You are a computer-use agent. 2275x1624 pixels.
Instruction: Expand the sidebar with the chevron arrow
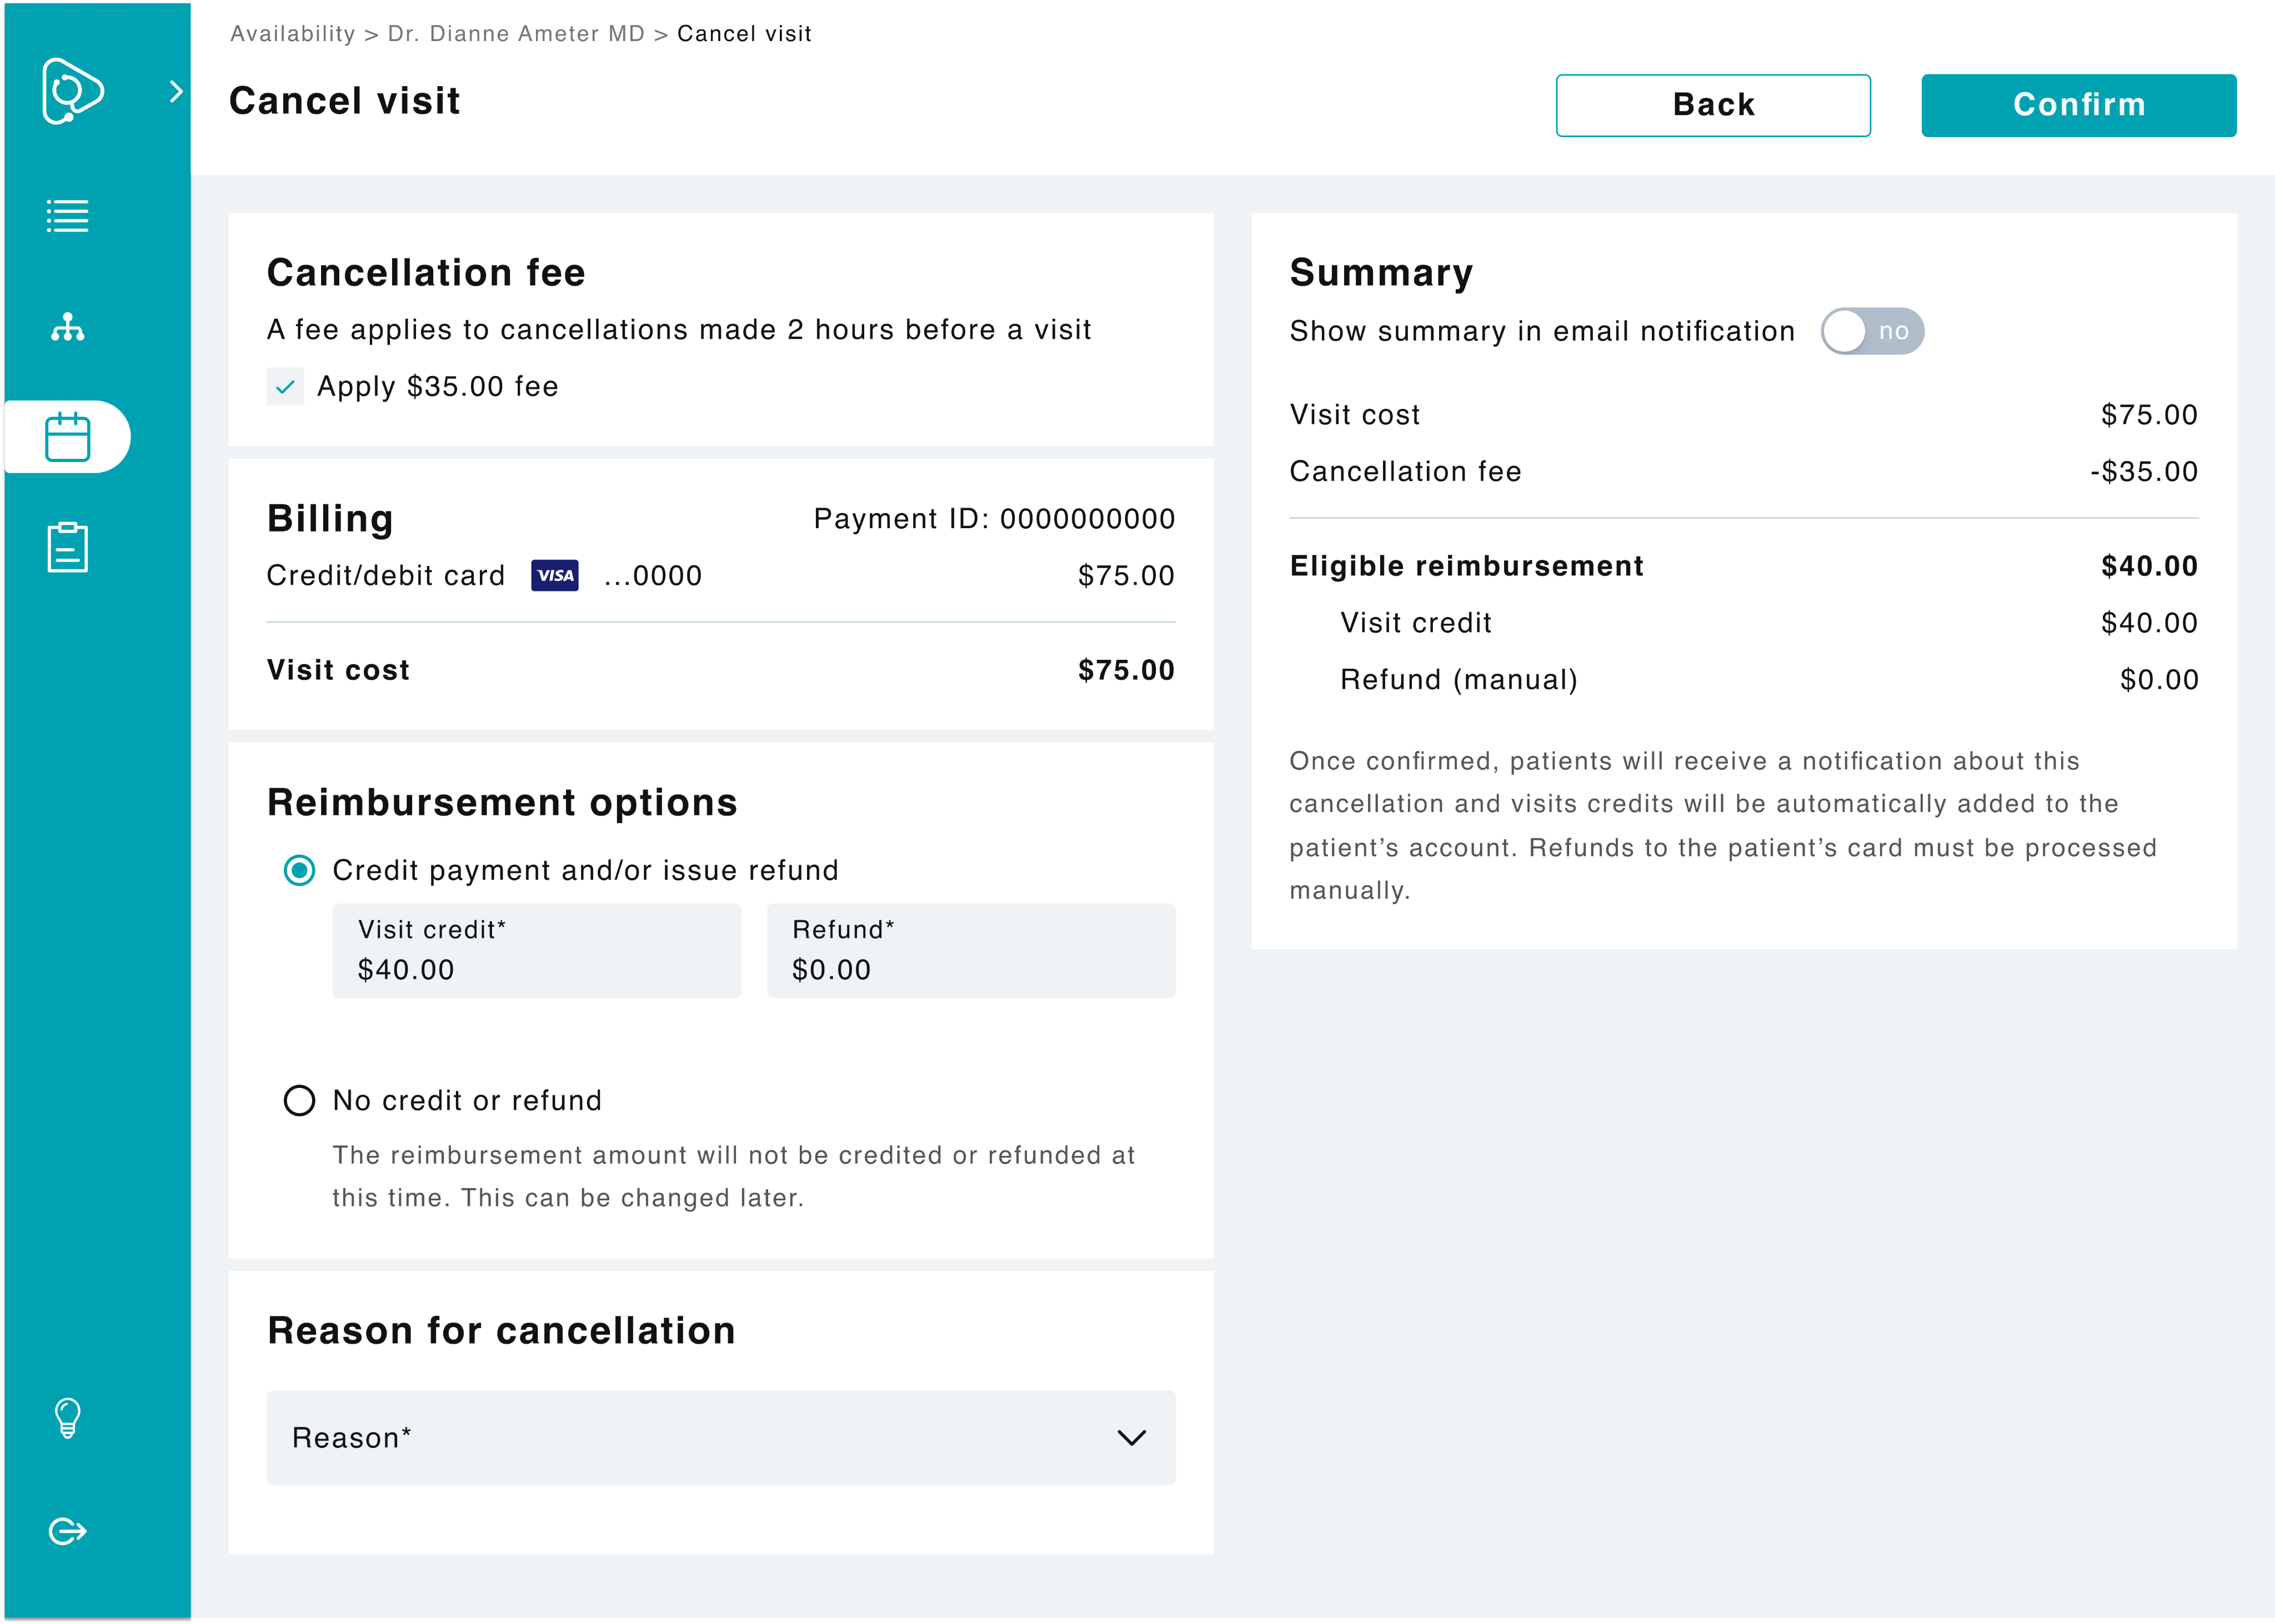pos(178,92)
